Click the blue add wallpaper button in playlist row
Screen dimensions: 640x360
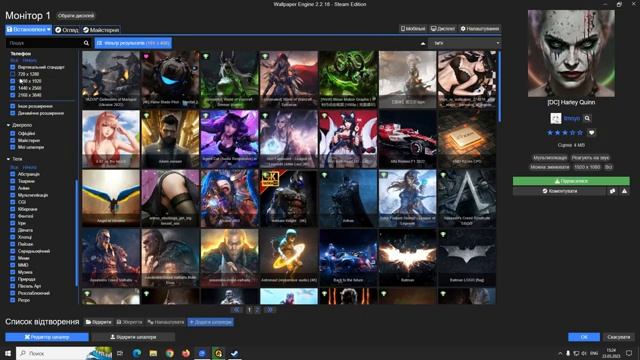tap(211, 322)
